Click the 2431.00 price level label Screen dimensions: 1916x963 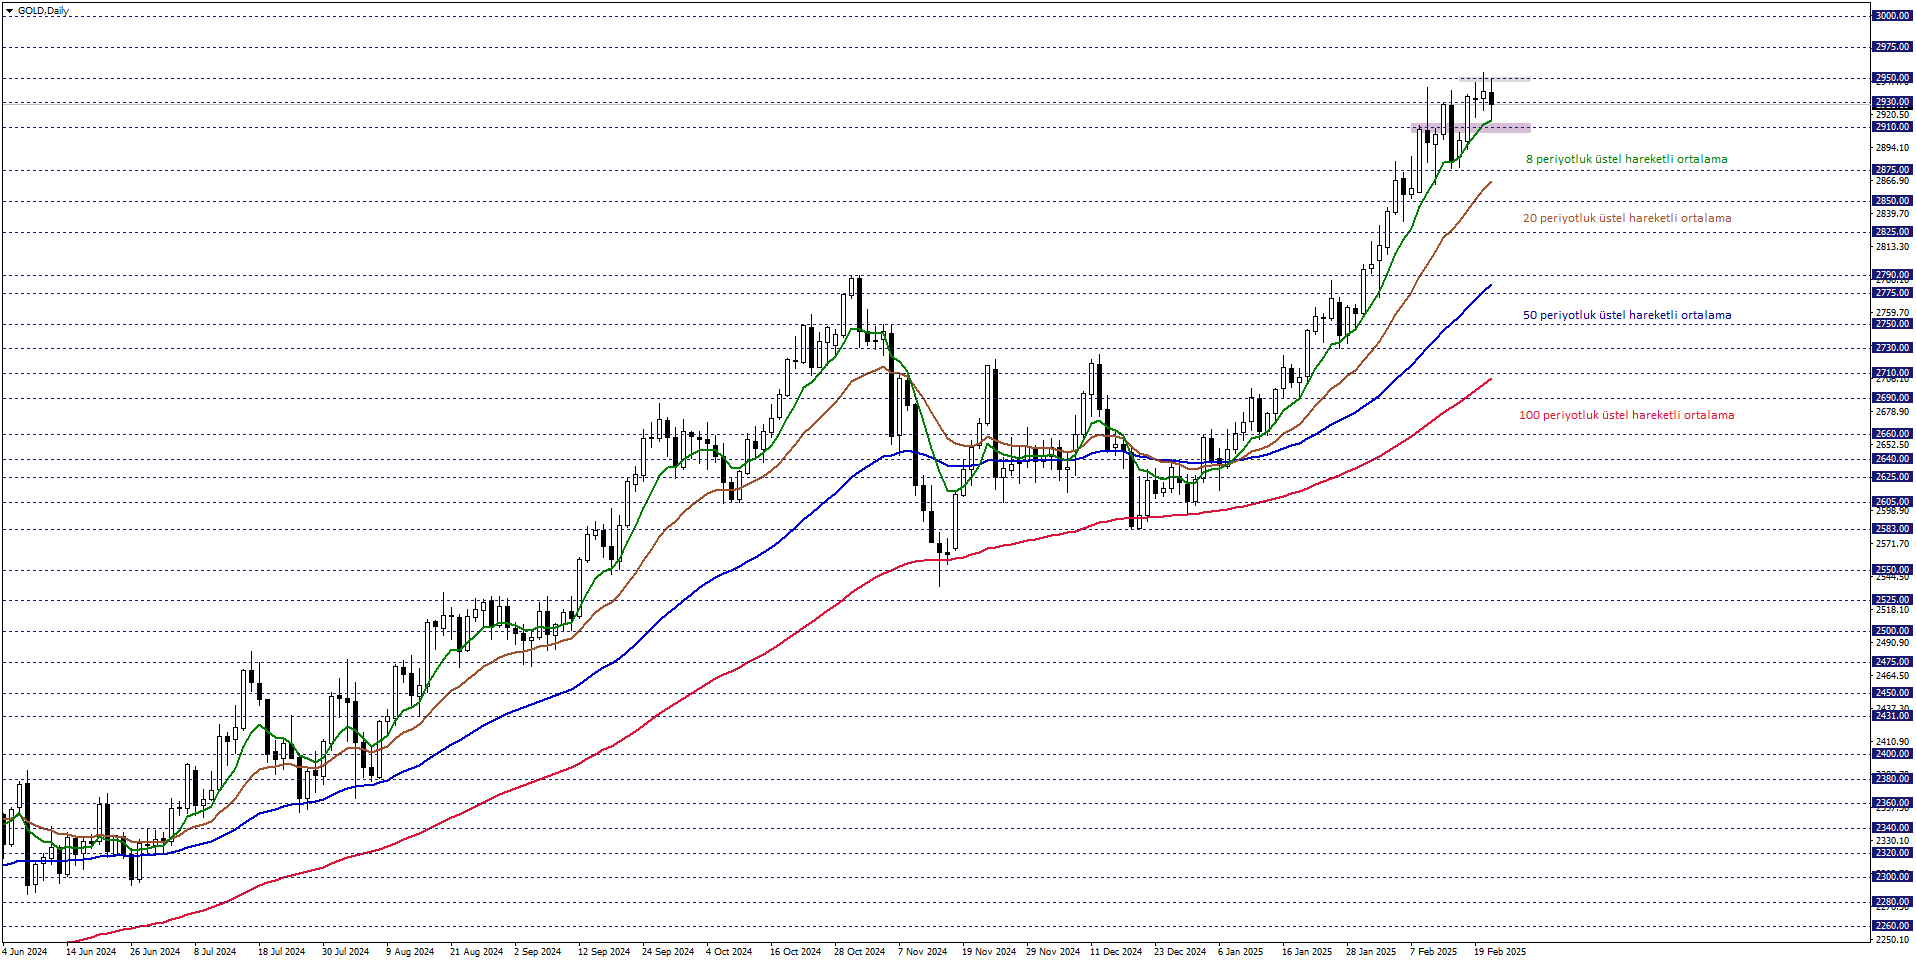(1892, 716)
